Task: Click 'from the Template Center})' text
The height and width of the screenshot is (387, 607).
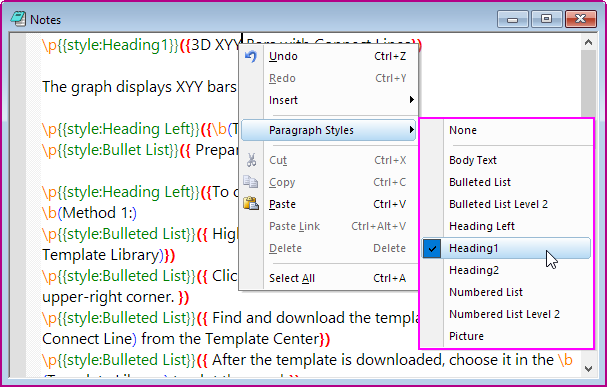Action: pyautogui.click(x=236, y=339)
